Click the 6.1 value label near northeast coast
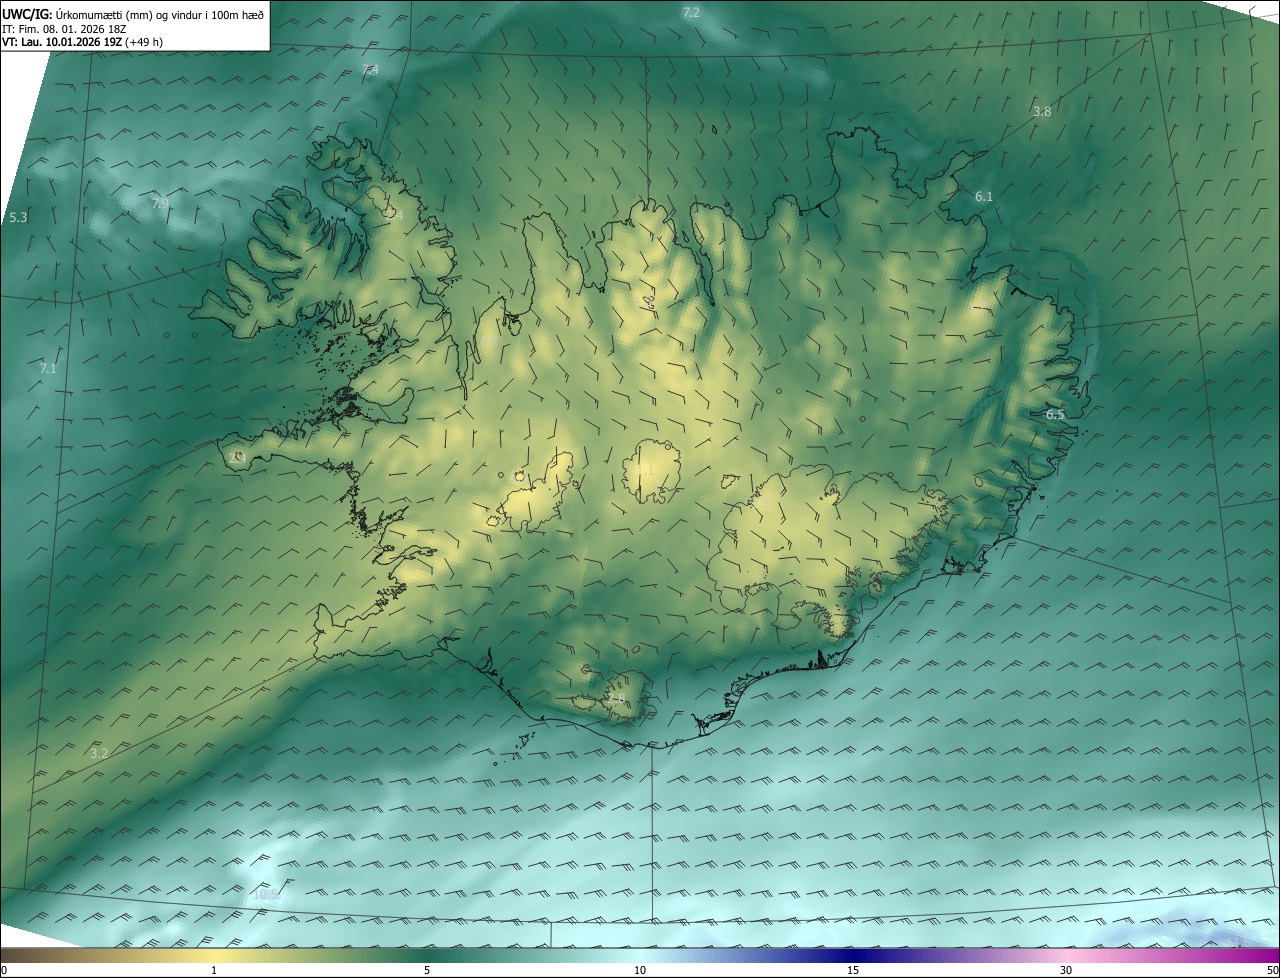The height and width of the screenshot is (978, 1280). point(984,197)
